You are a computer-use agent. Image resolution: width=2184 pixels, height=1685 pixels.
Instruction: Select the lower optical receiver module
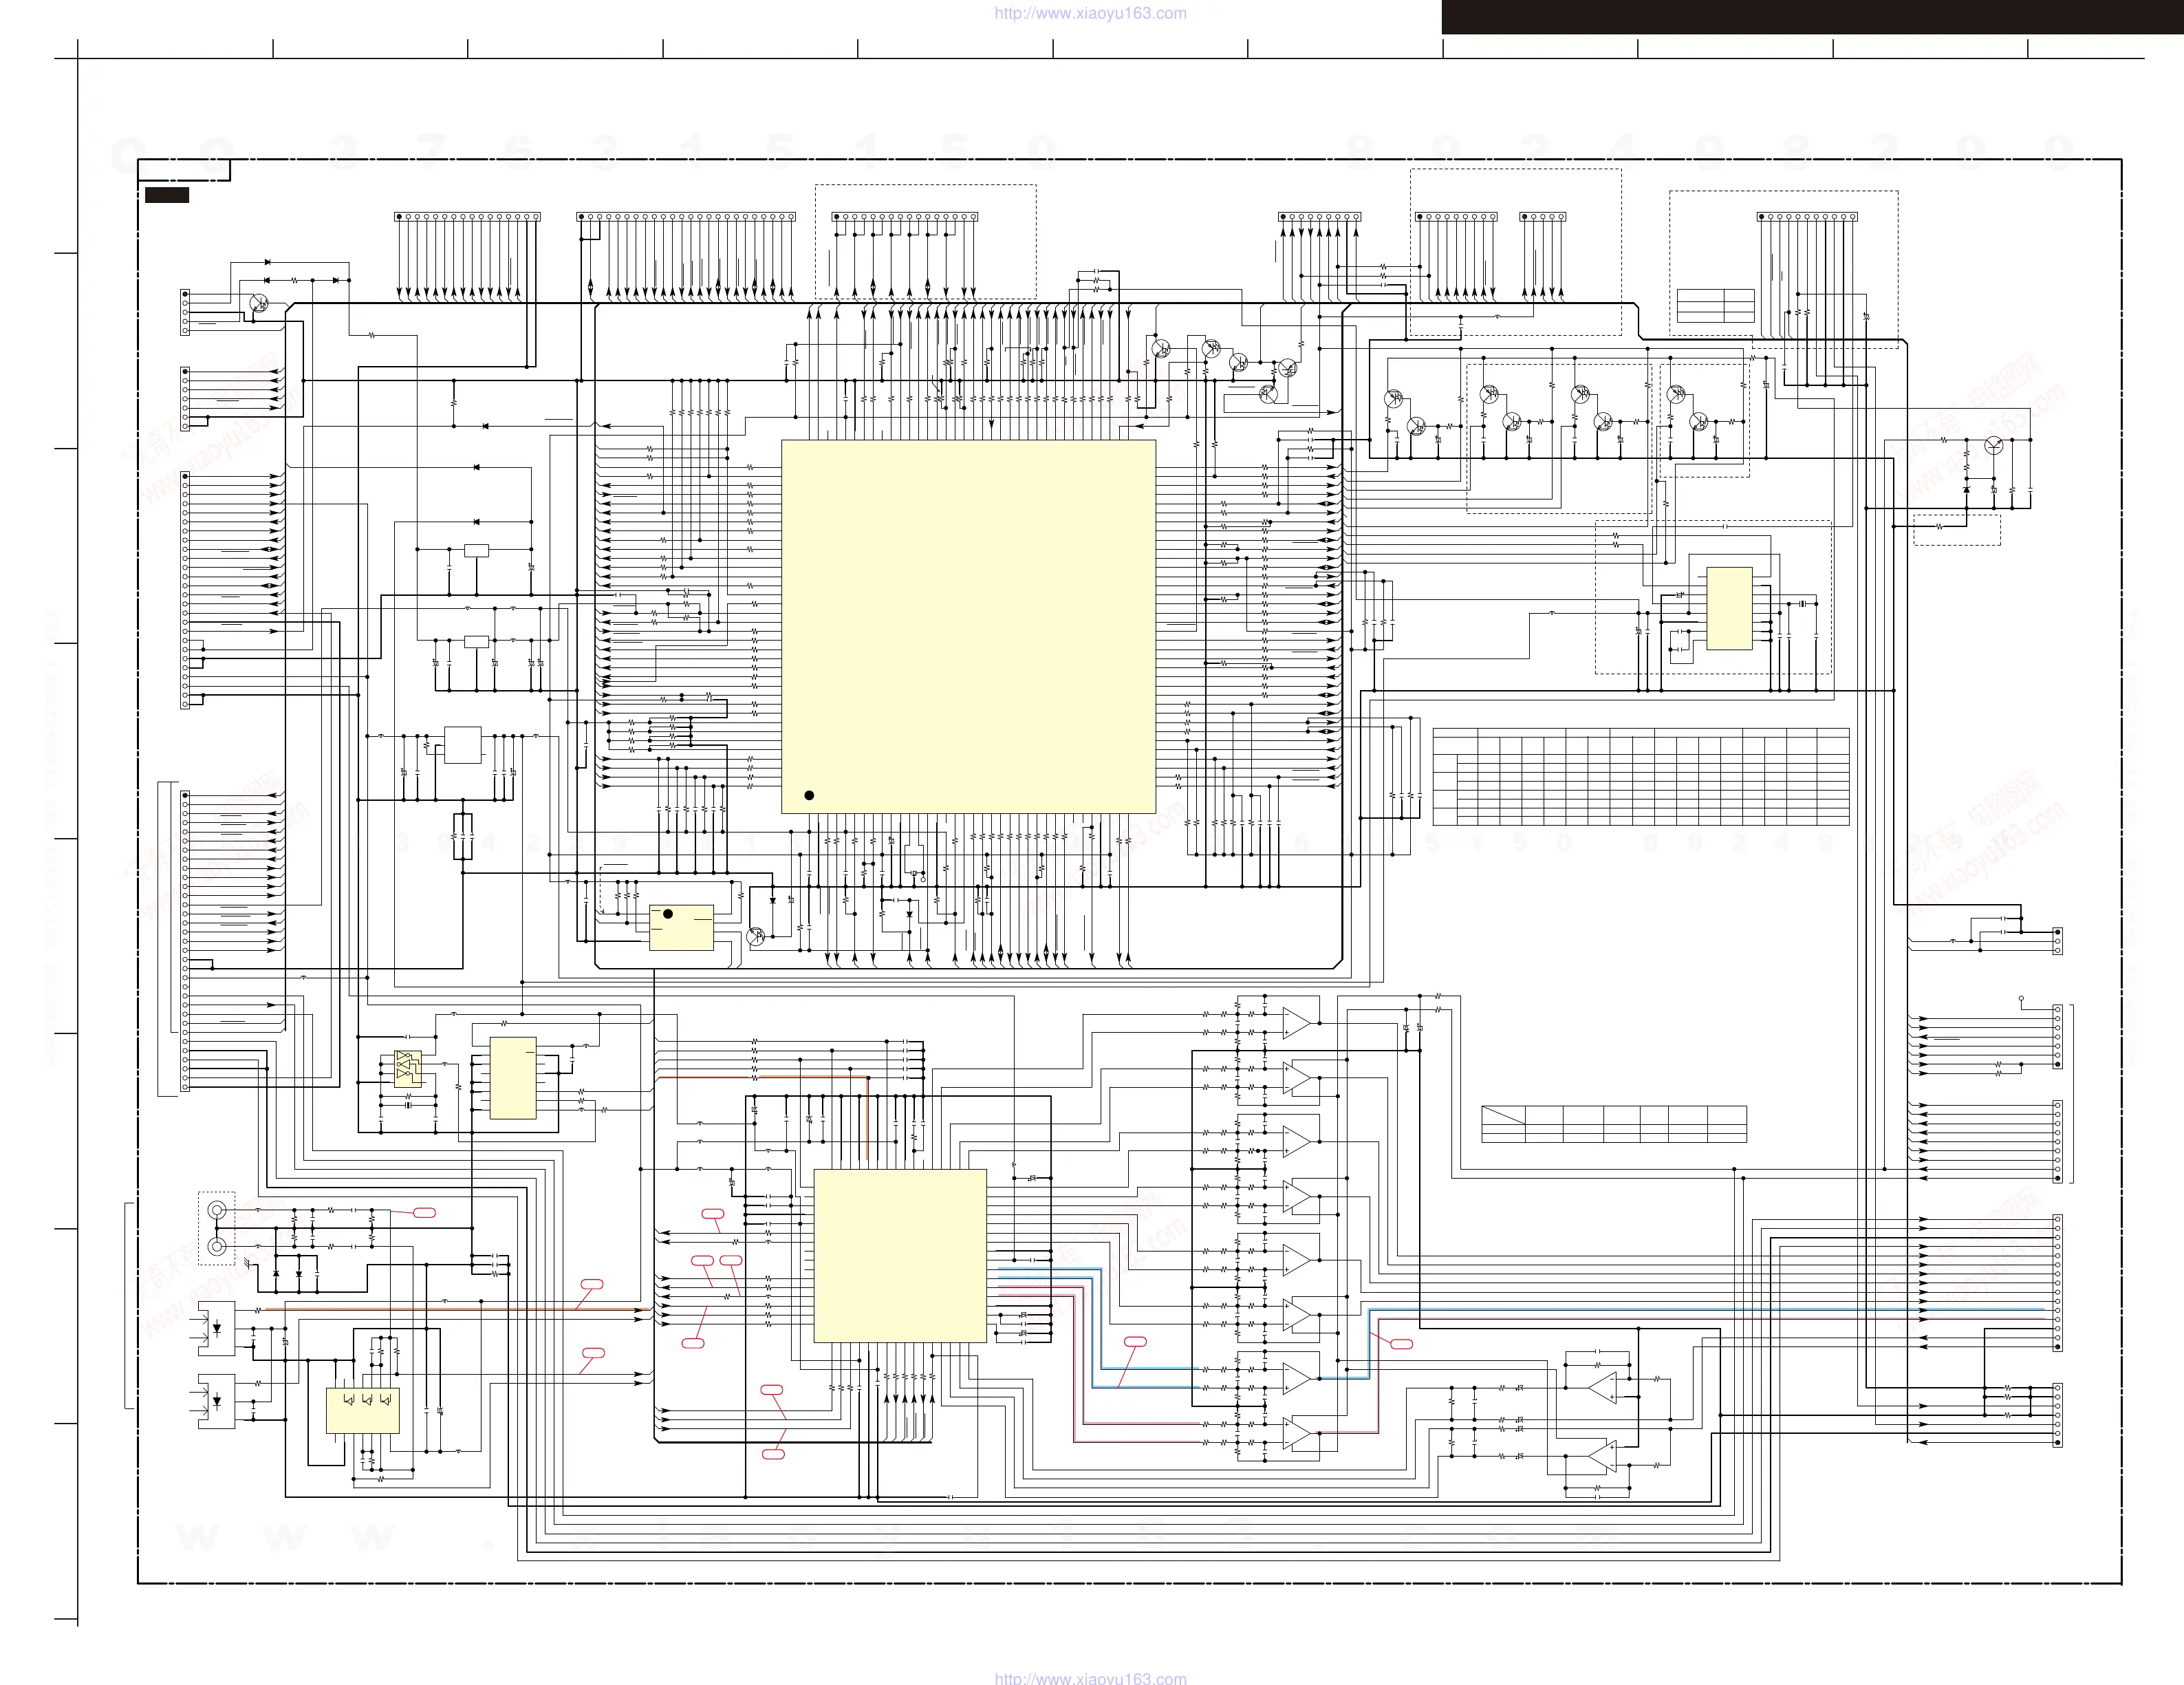[217, 1402]
